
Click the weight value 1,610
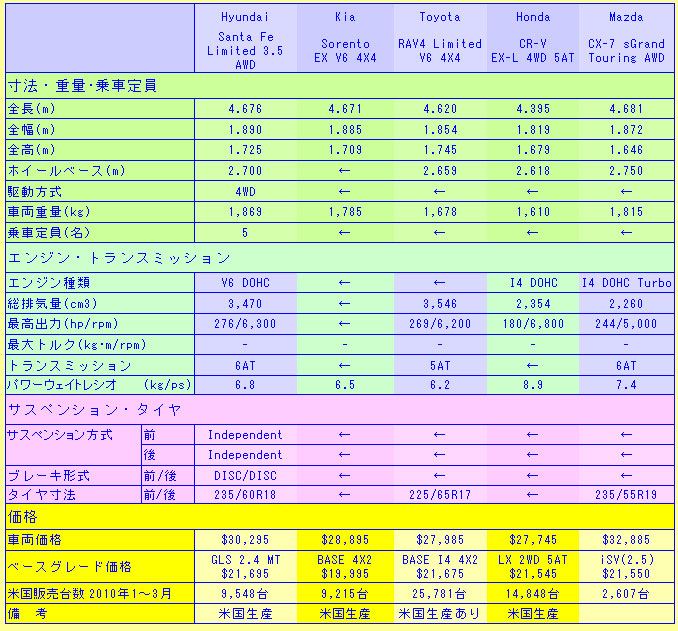533,212
